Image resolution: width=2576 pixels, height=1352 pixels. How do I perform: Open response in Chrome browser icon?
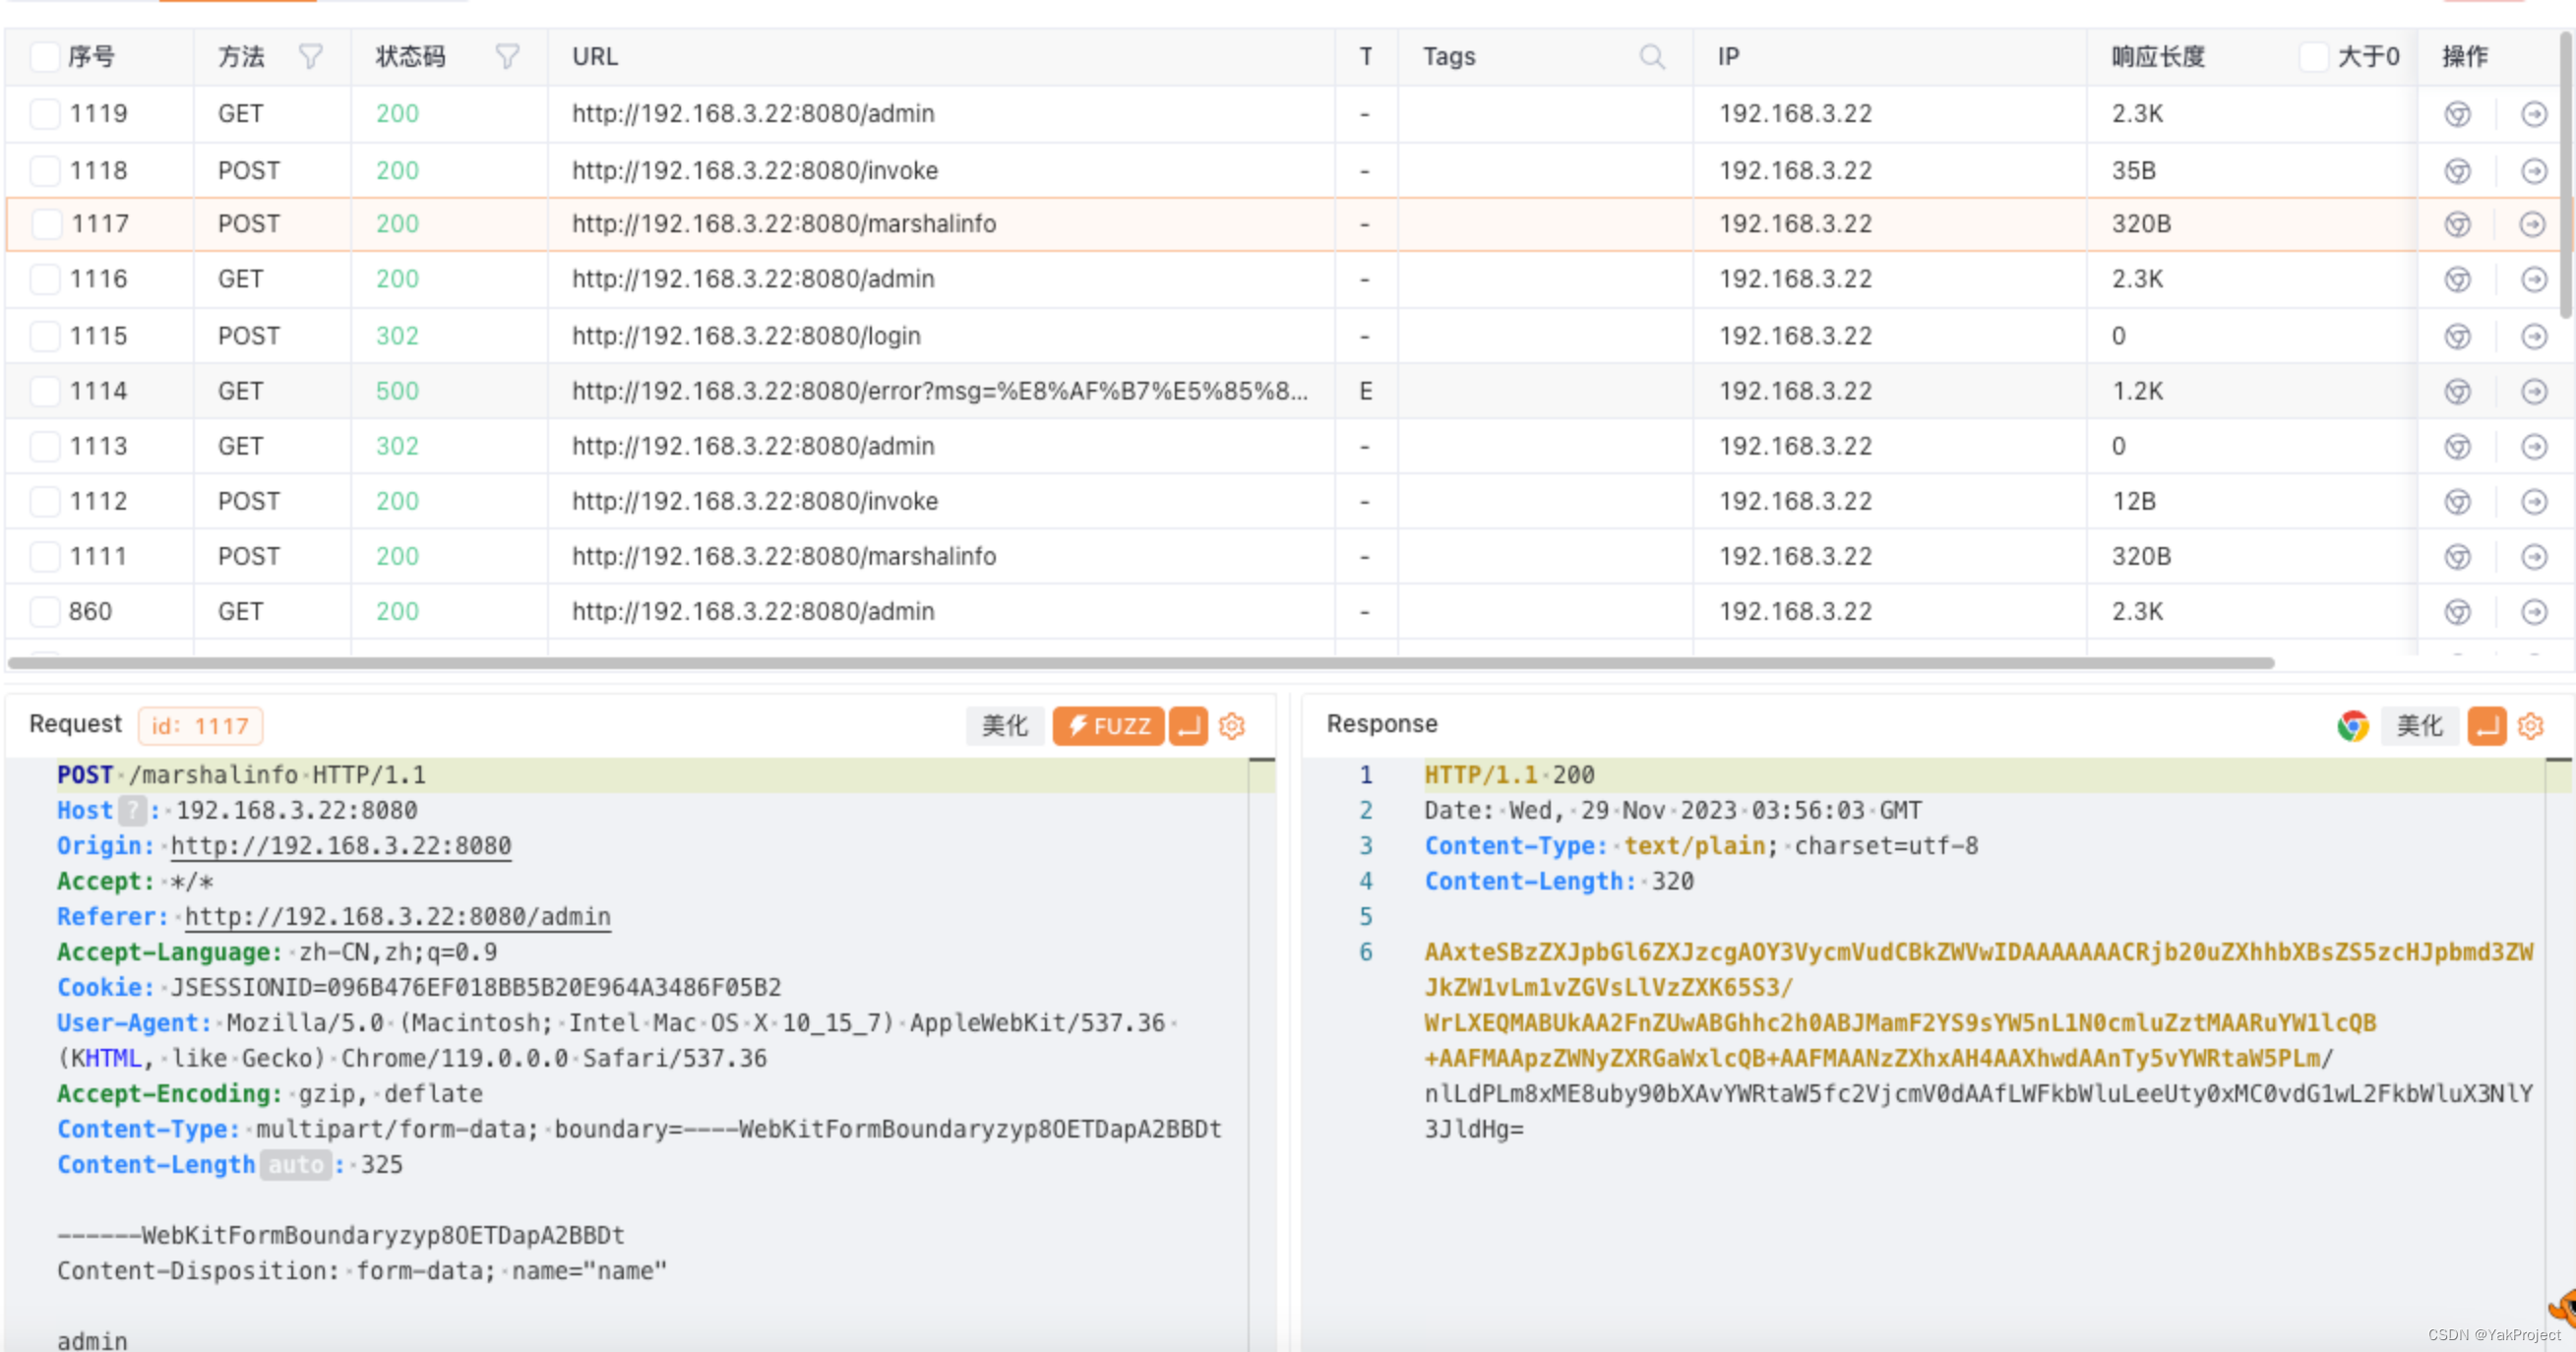[x=2352, y=725]
